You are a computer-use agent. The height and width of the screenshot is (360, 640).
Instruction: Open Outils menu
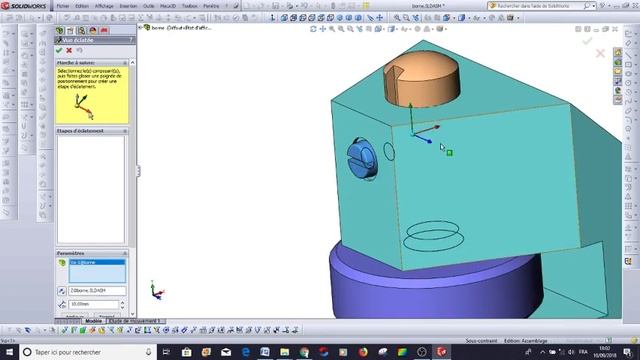pyautogui.click(x=149, y=6)
